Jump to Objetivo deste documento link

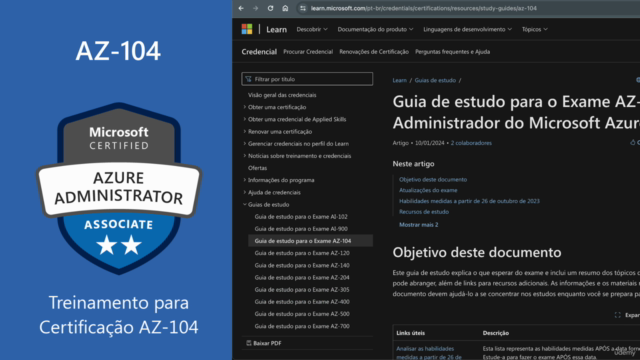click(433, 180)
